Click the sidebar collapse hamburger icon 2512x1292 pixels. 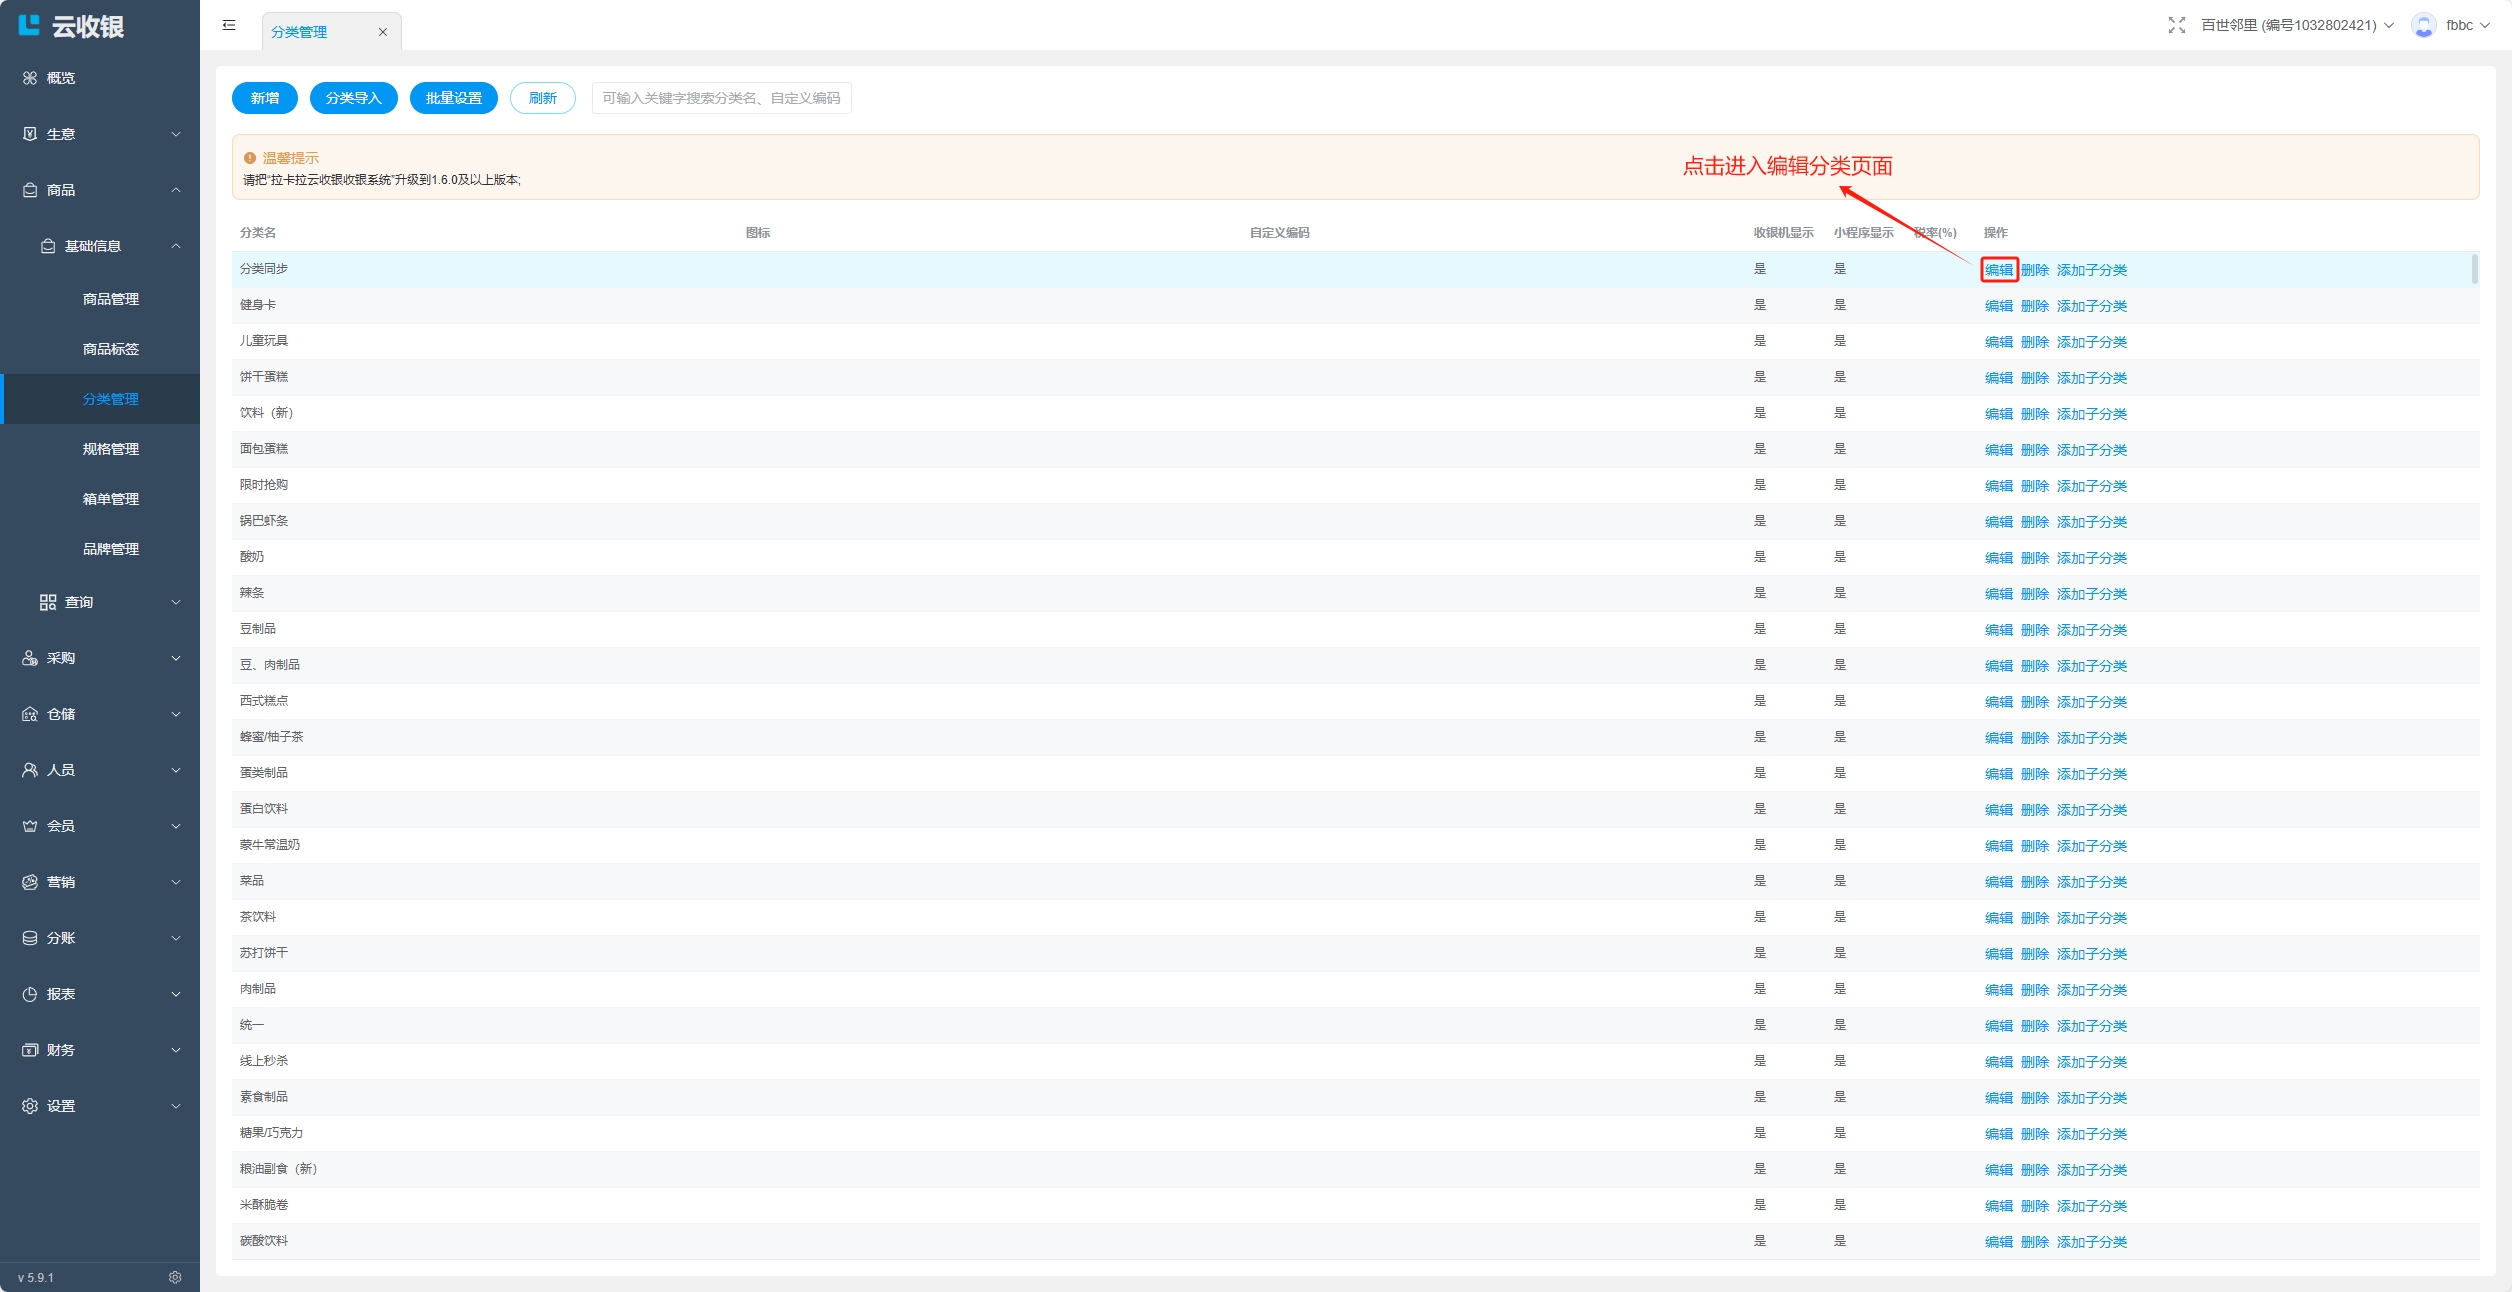(229, 25)
